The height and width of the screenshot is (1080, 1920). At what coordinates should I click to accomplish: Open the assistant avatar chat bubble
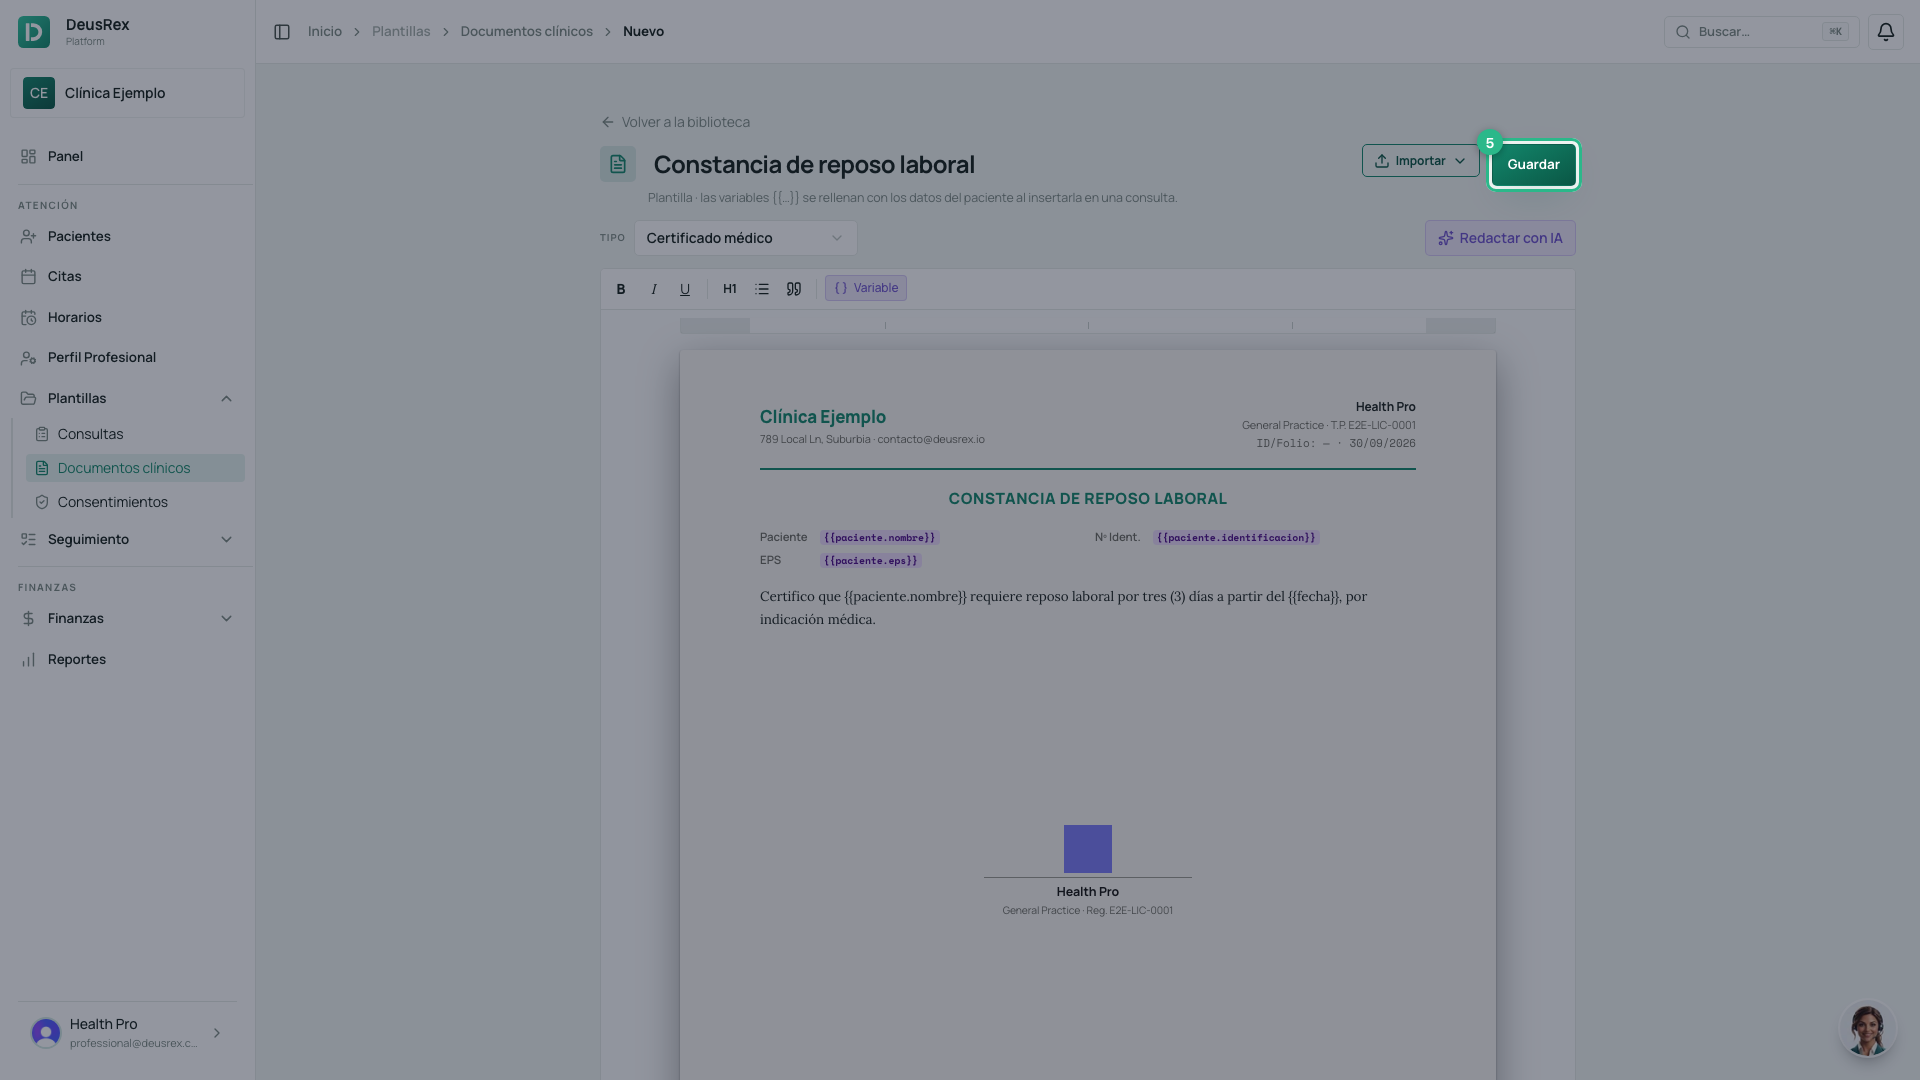click(x=1867, y=1030)
